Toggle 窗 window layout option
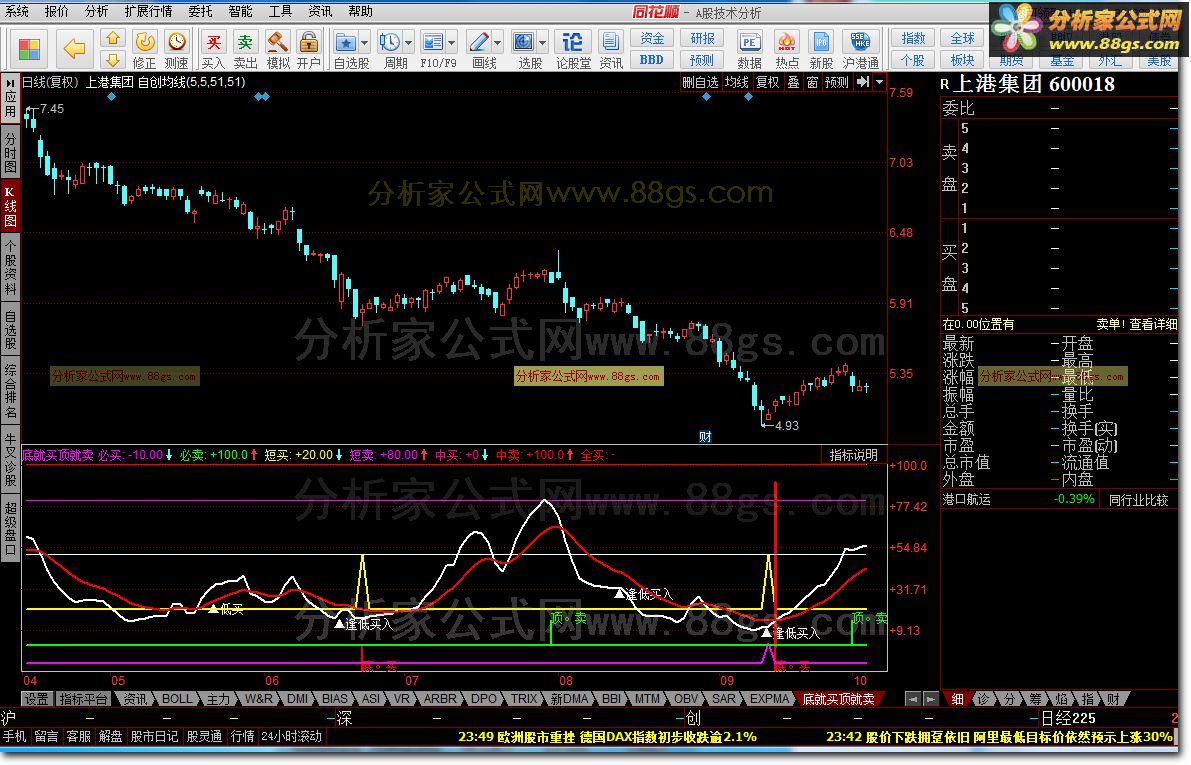 click(x=812, y=81)
